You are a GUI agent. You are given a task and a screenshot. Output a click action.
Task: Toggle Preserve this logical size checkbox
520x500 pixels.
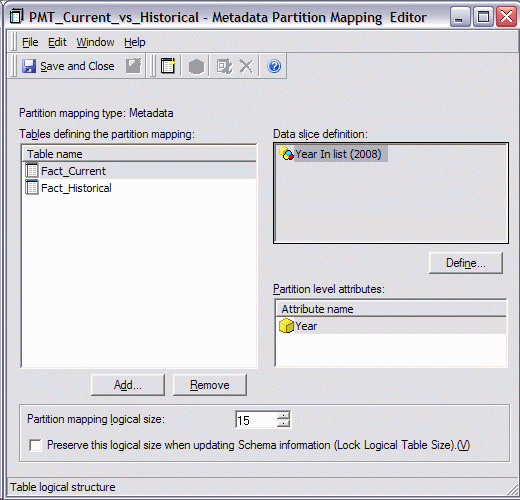(x=35, y=445)
